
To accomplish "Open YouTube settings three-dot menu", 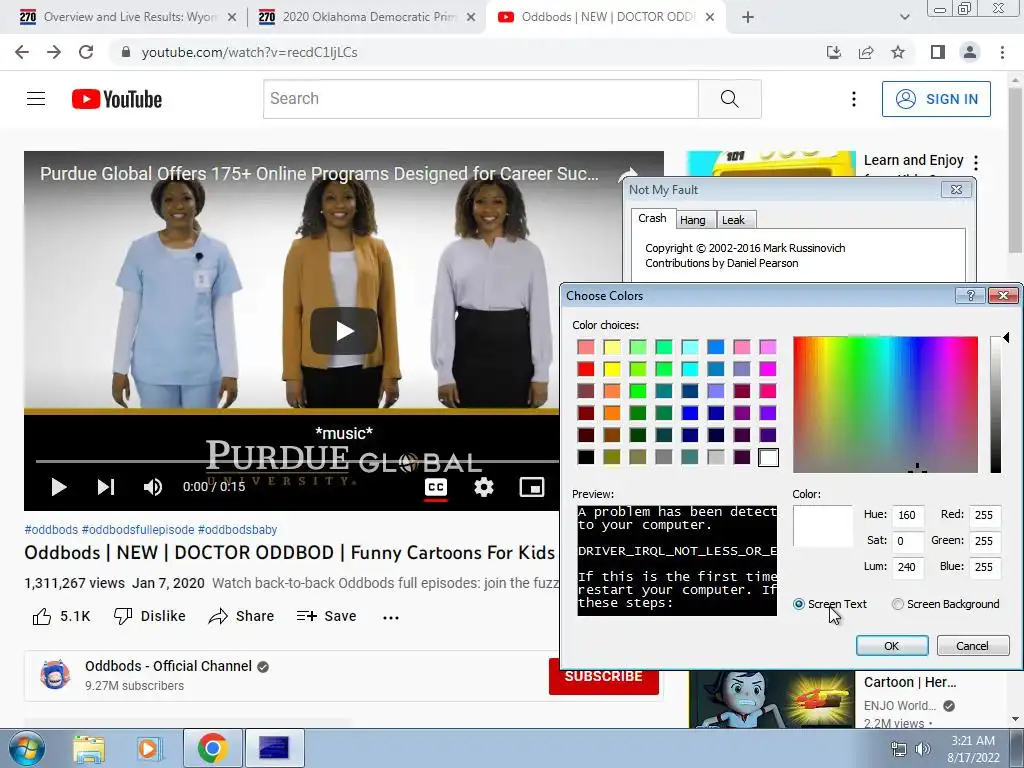I will [x=854, y=99].
